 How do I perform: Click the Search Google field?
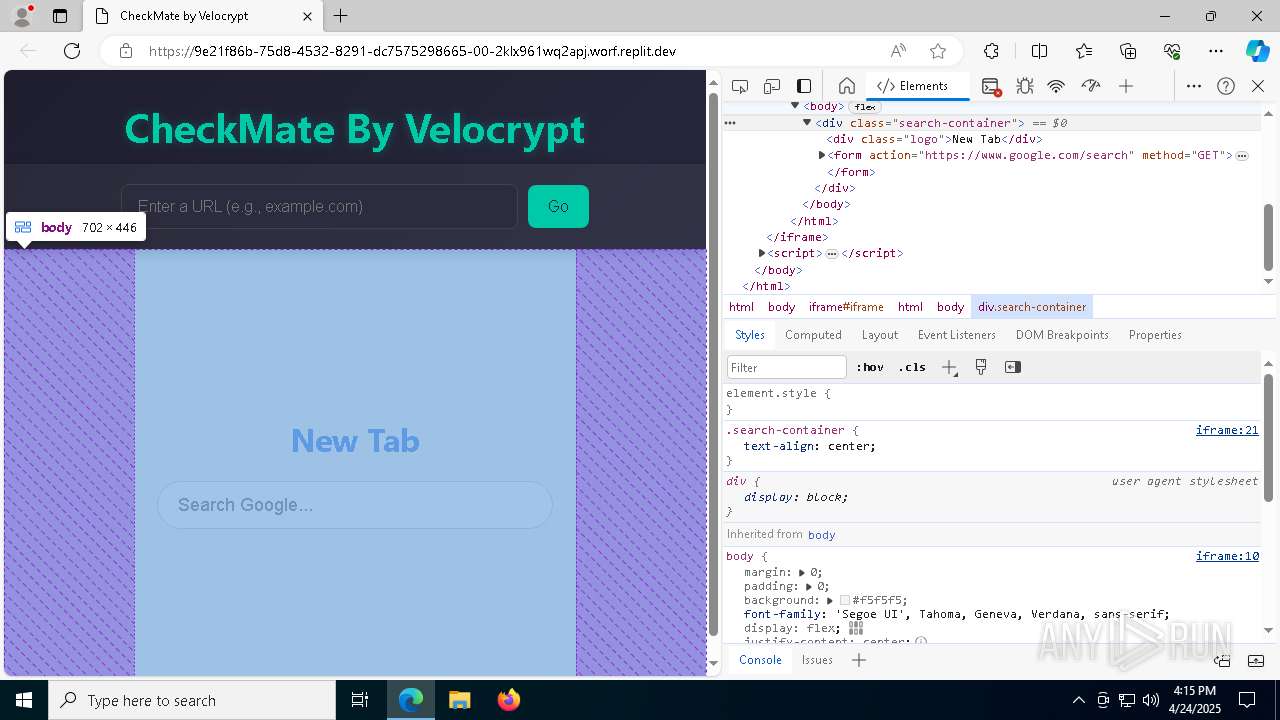(x=355, y=505)
